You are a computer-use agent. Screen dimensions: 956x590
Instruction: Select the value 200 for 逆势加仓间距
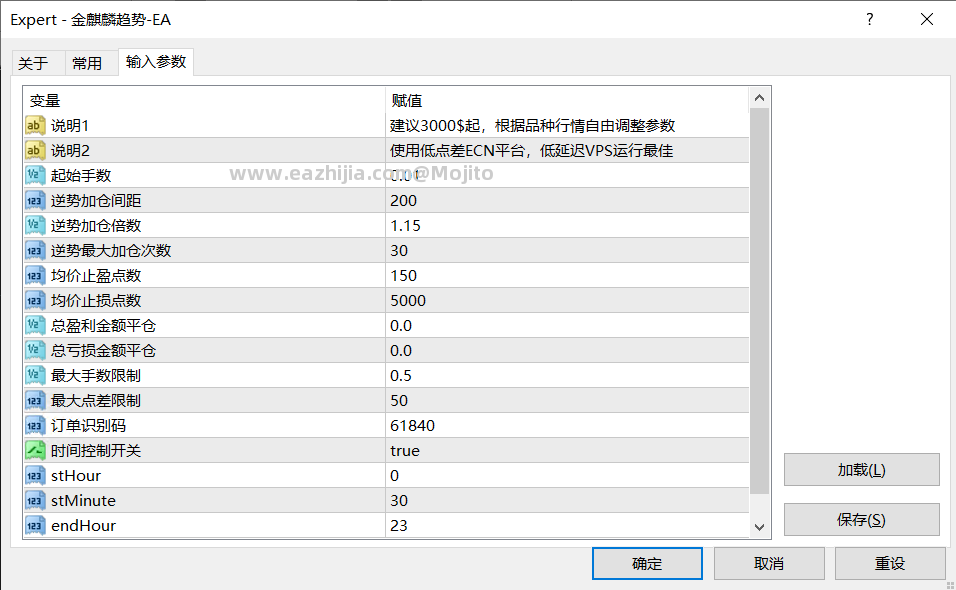click(404, 201)
